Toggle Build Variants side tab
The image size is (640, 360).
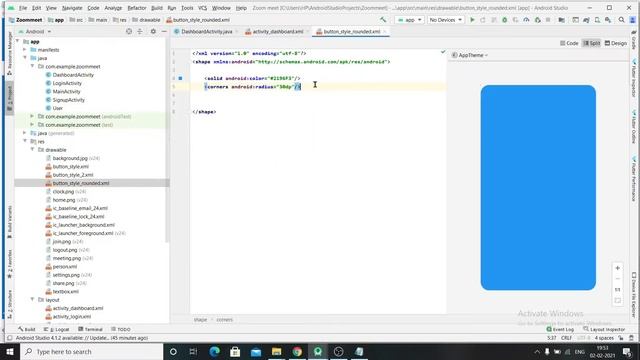point(10,222)
